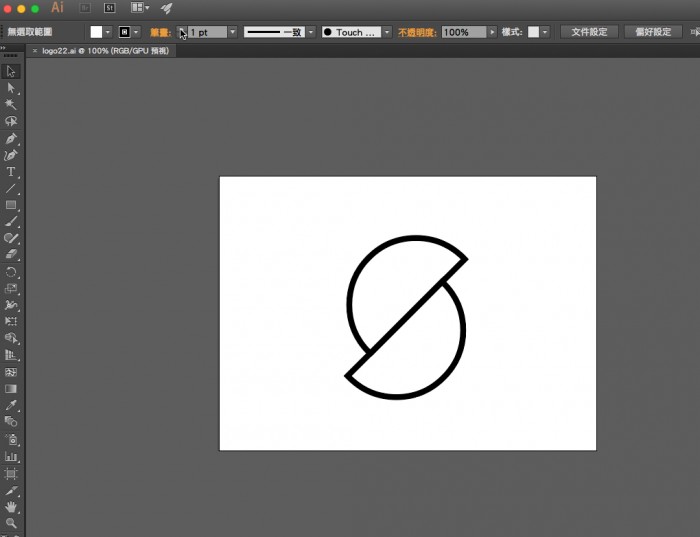Open the opacity 100% field
Image resolution: width=700 pixels, height=537 pixels.
pos(463,32)
